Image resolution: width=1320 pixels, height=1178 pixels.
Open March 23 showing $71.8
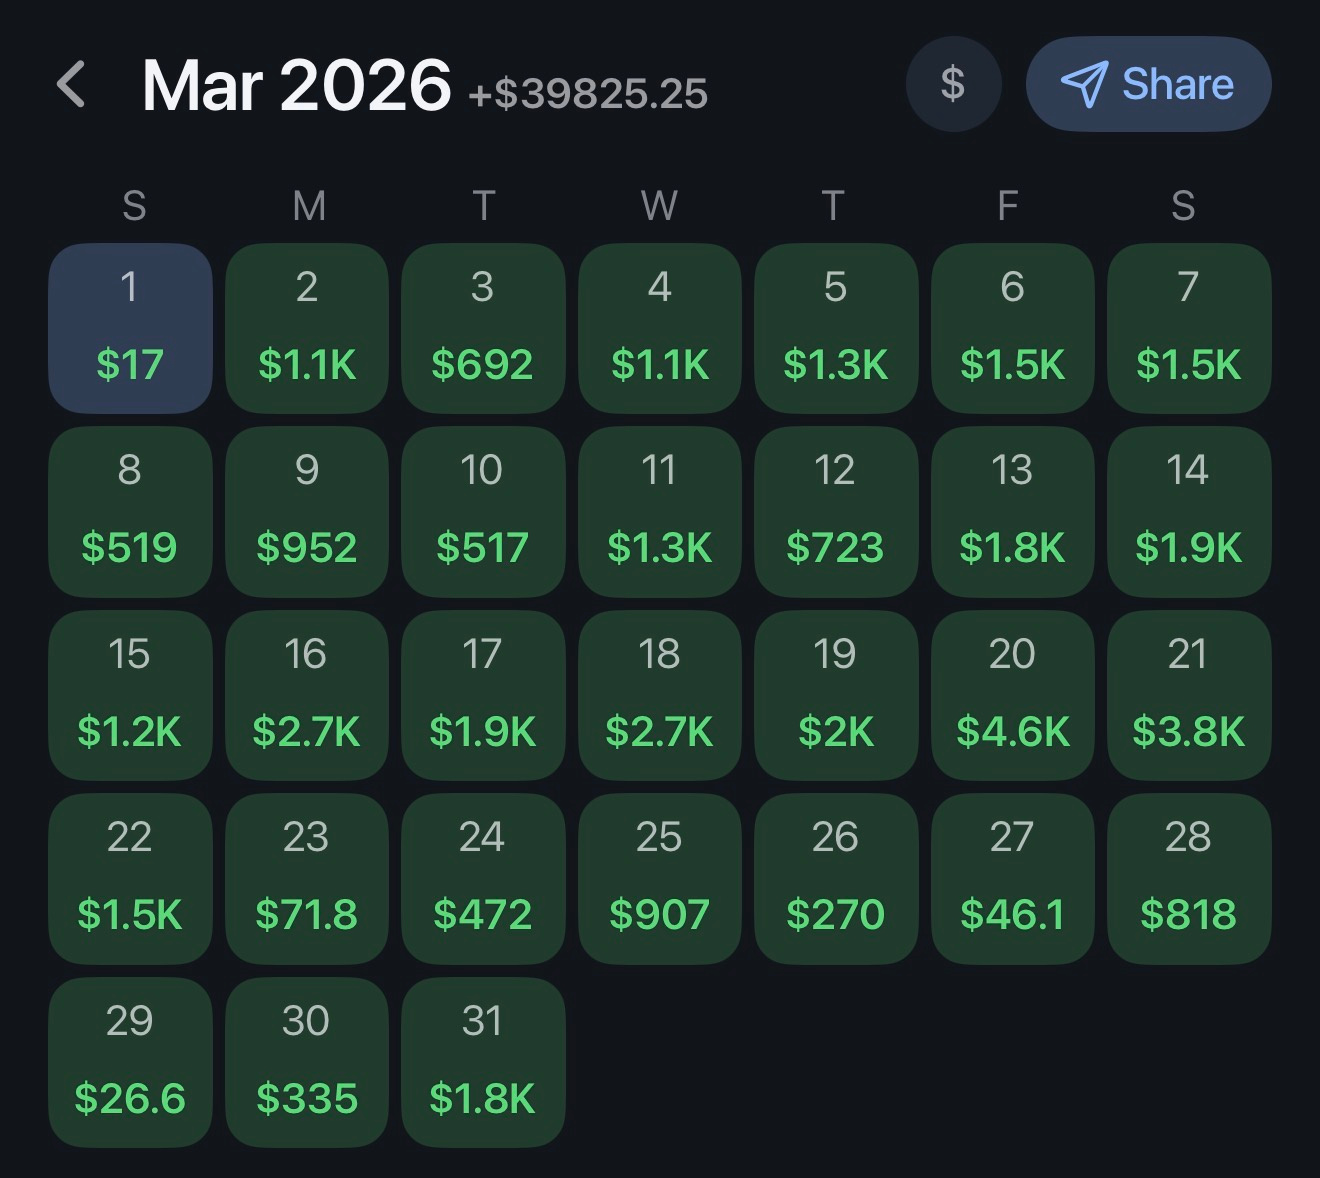[307, 879]
